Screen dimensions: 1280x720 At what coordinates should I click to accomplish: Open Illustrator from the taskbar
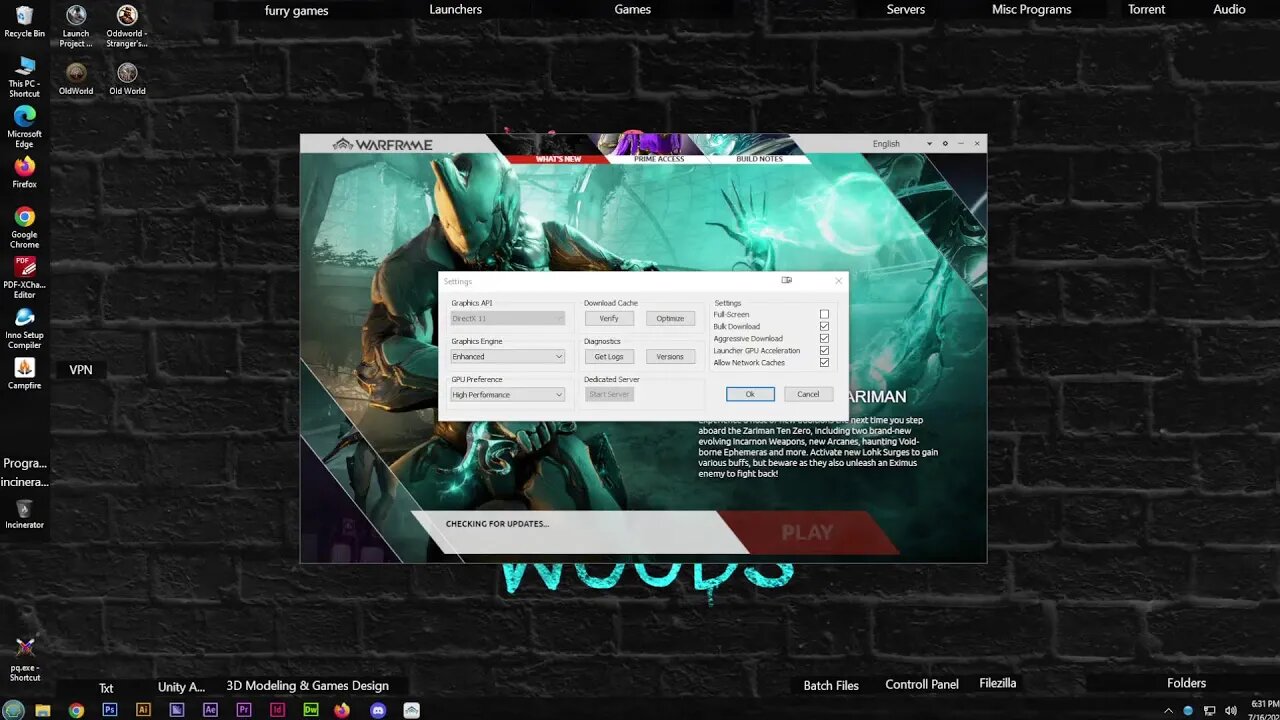(x=143, y=710)
